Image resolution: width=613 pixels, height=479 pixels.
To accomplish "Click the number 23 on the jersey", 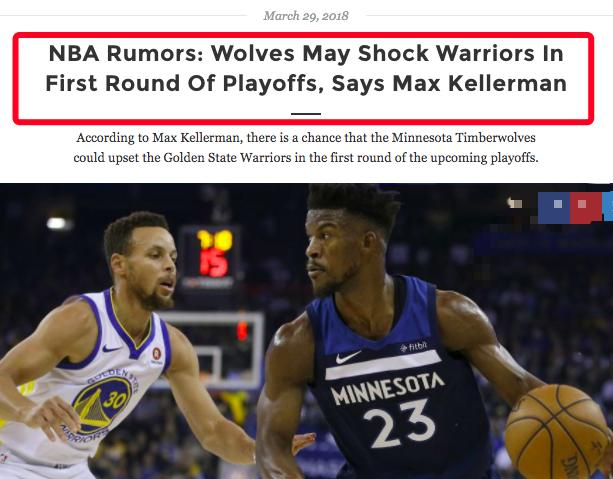I will click(399, 424).
